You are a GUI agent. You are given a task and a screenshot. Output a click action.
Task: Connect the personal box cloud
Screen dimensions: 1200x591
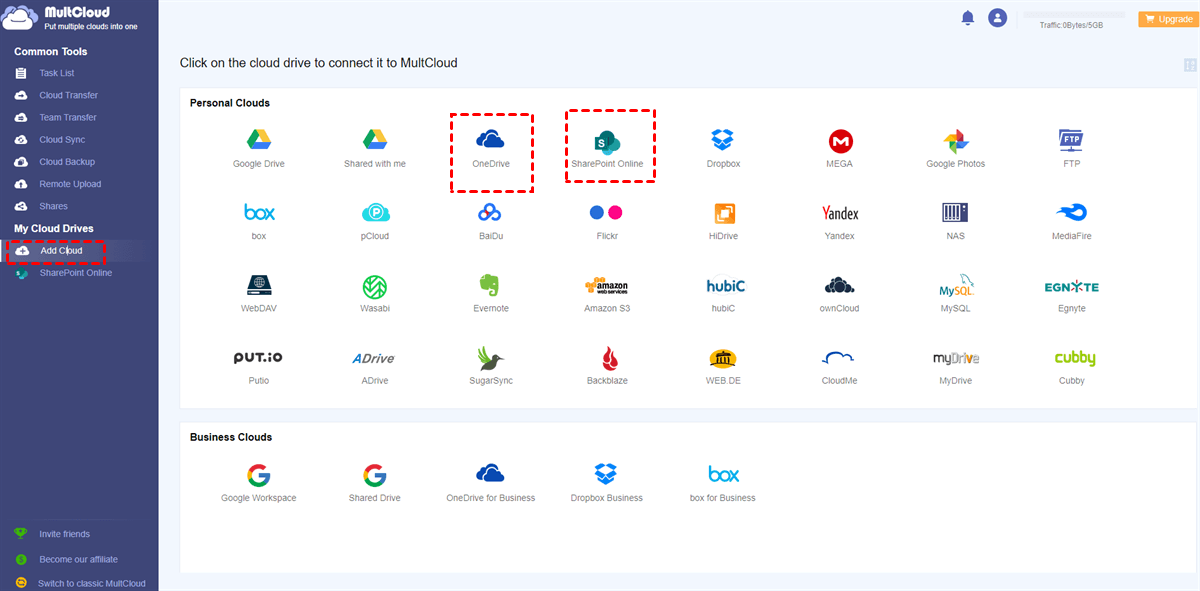pos(259,221)
